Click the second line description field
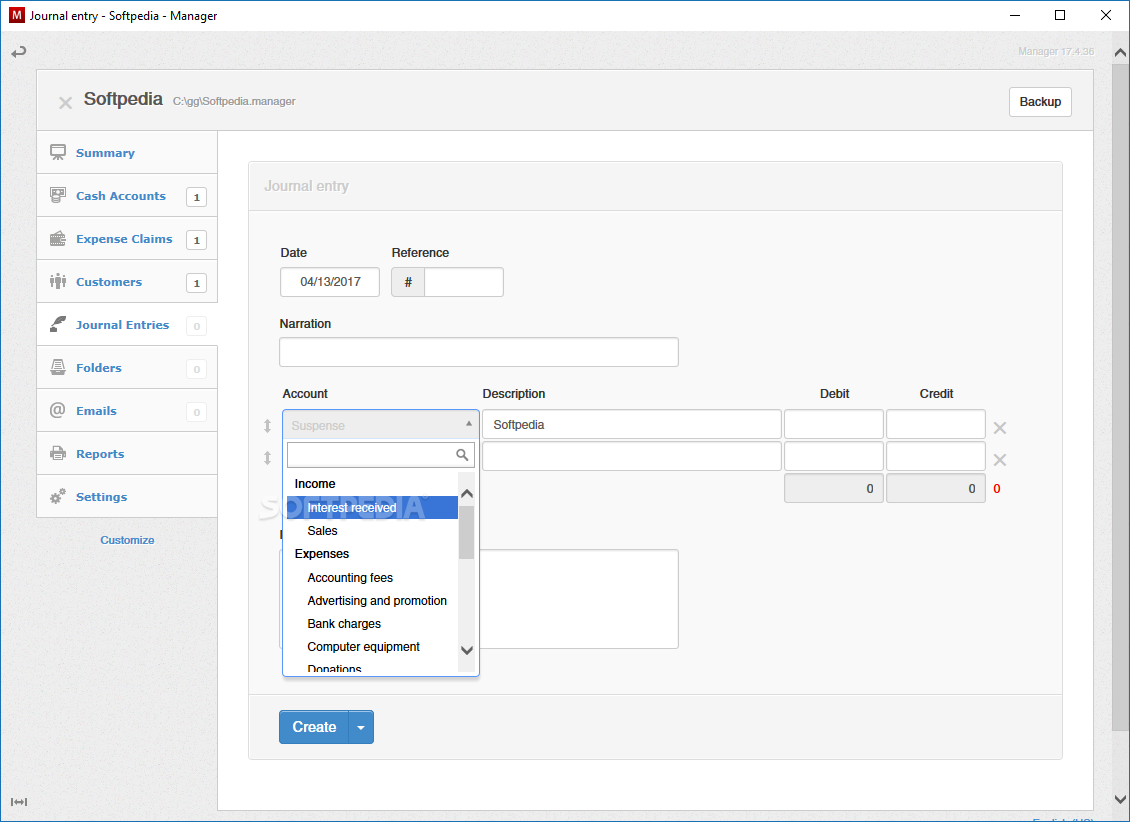The image size is (1130, 822). point(632,456)
